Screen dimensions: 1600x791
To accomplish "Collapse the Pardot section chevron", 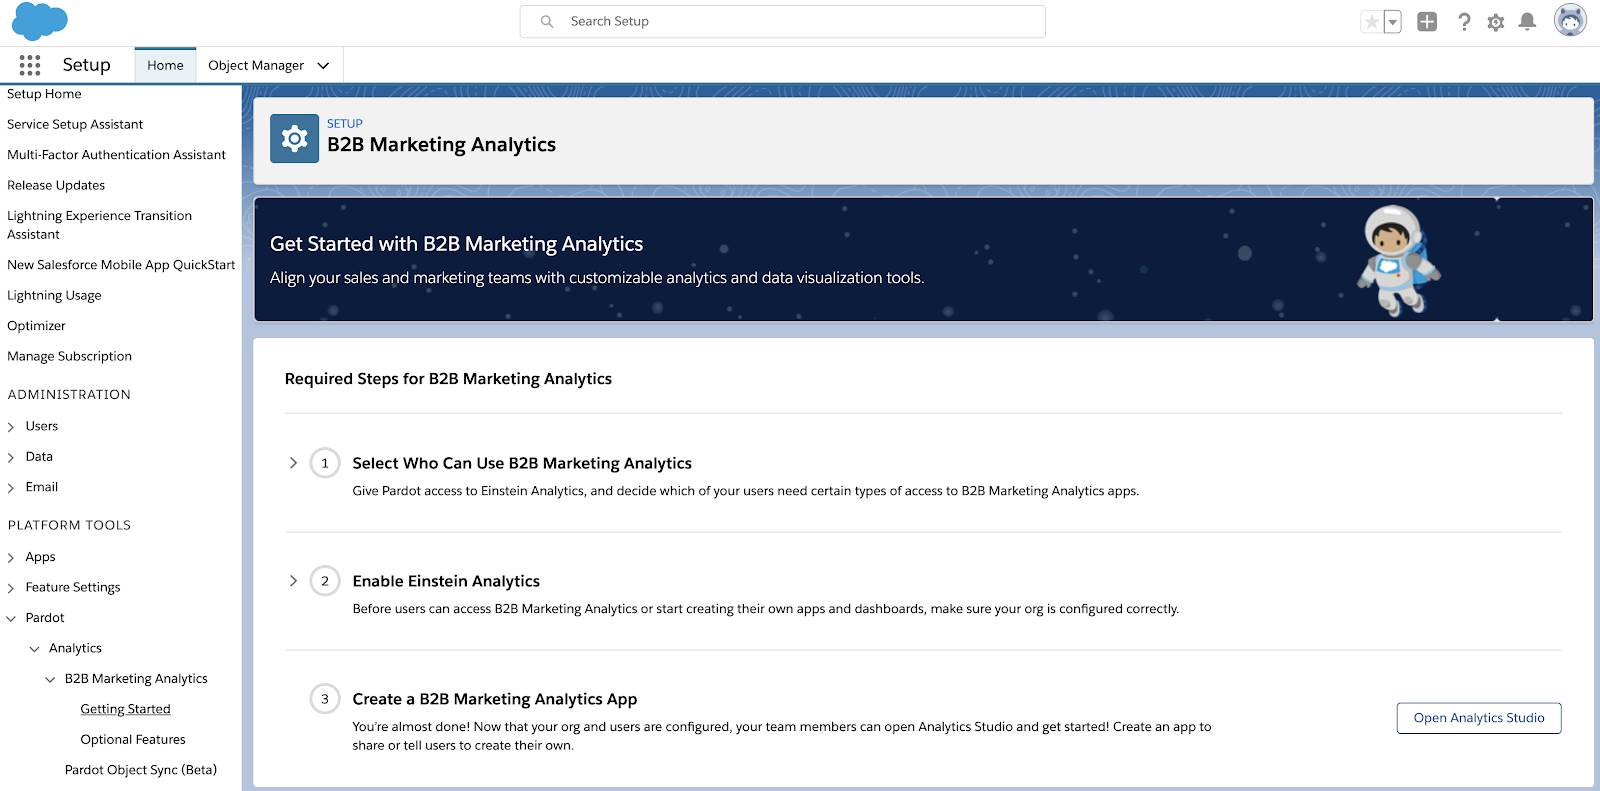I will click(11, 619).
